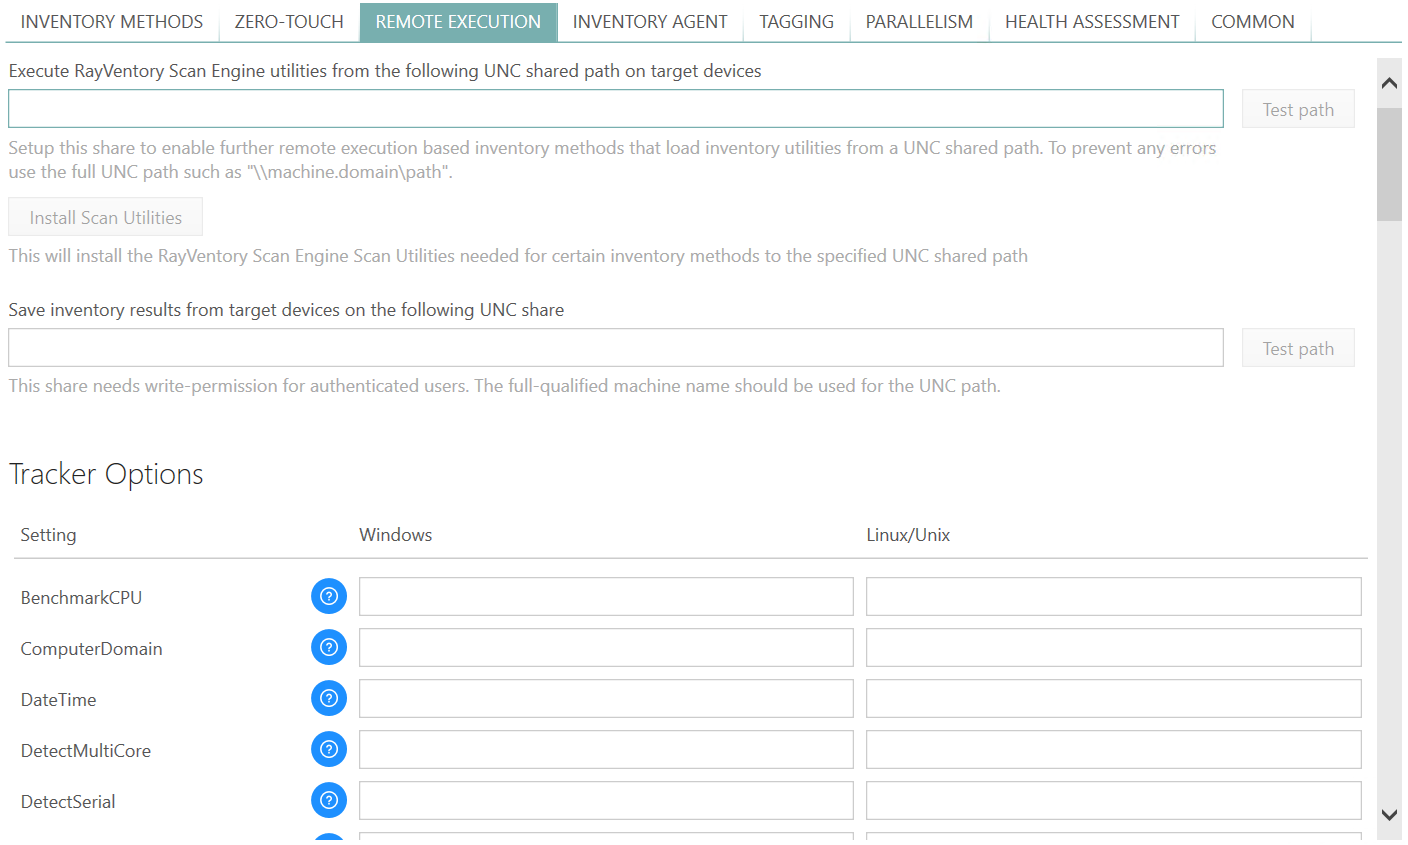Open the HEALTH ASSESSMENT tab
The image size is (1408, 845).
1092,21
